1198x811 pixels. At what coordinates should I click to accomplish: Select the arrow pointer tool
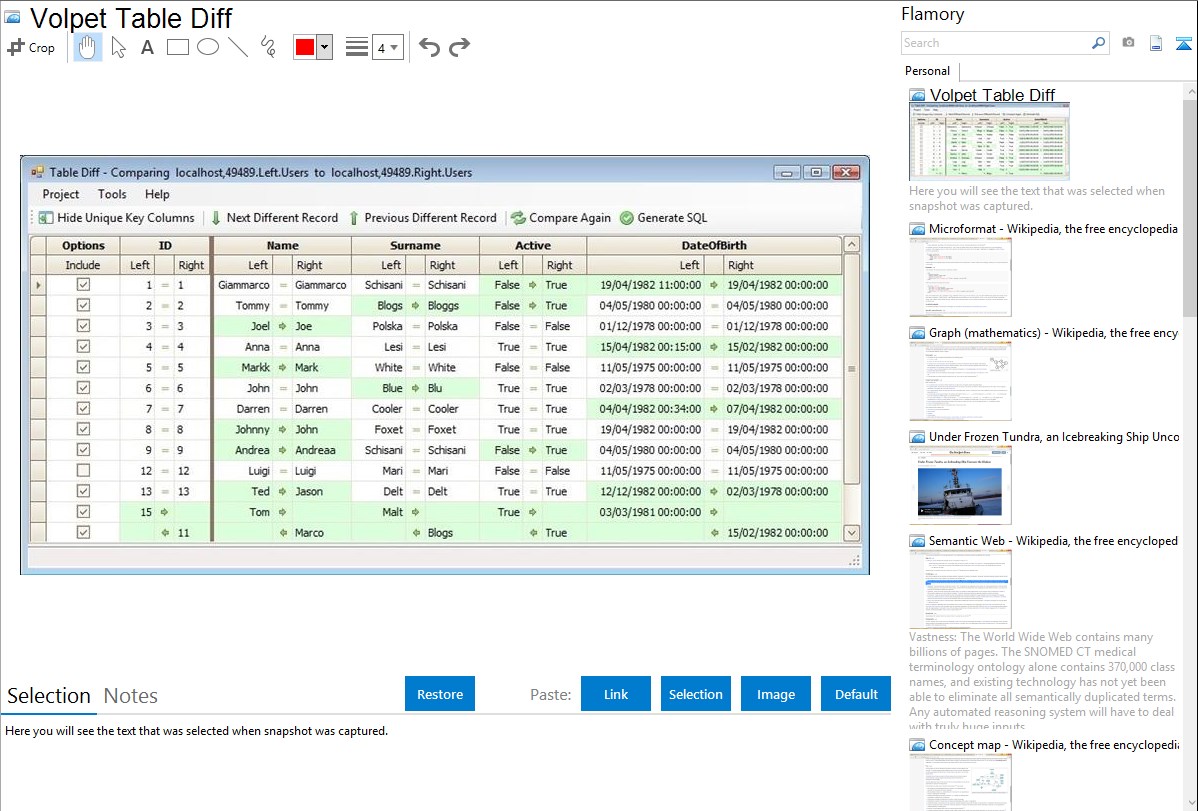118,47
